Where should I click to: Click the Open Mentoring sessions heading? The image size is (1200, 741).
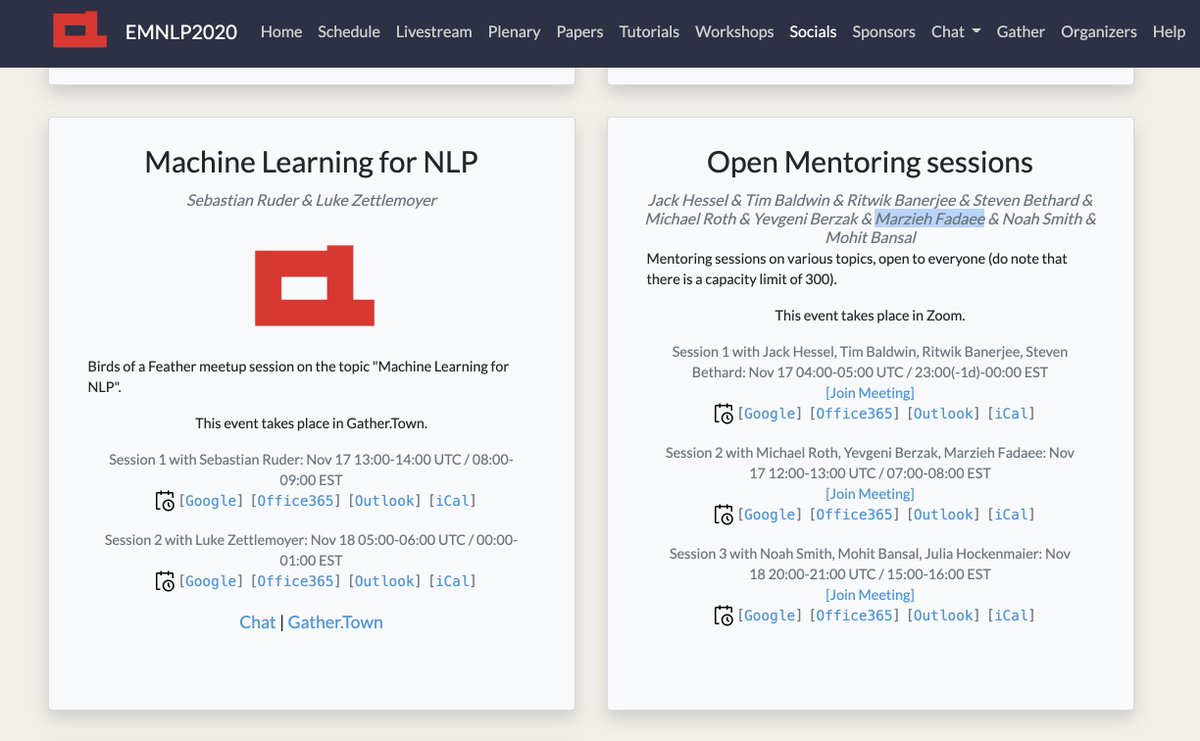pos(870,162)
